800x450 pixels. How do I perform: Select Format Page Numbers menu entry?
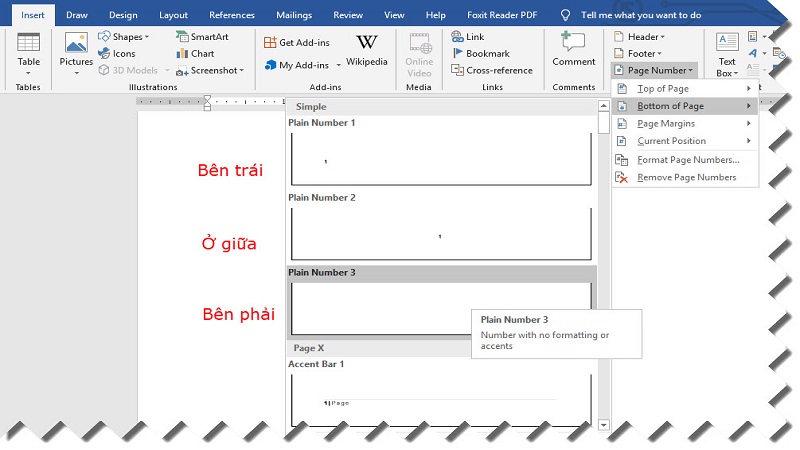687,160
